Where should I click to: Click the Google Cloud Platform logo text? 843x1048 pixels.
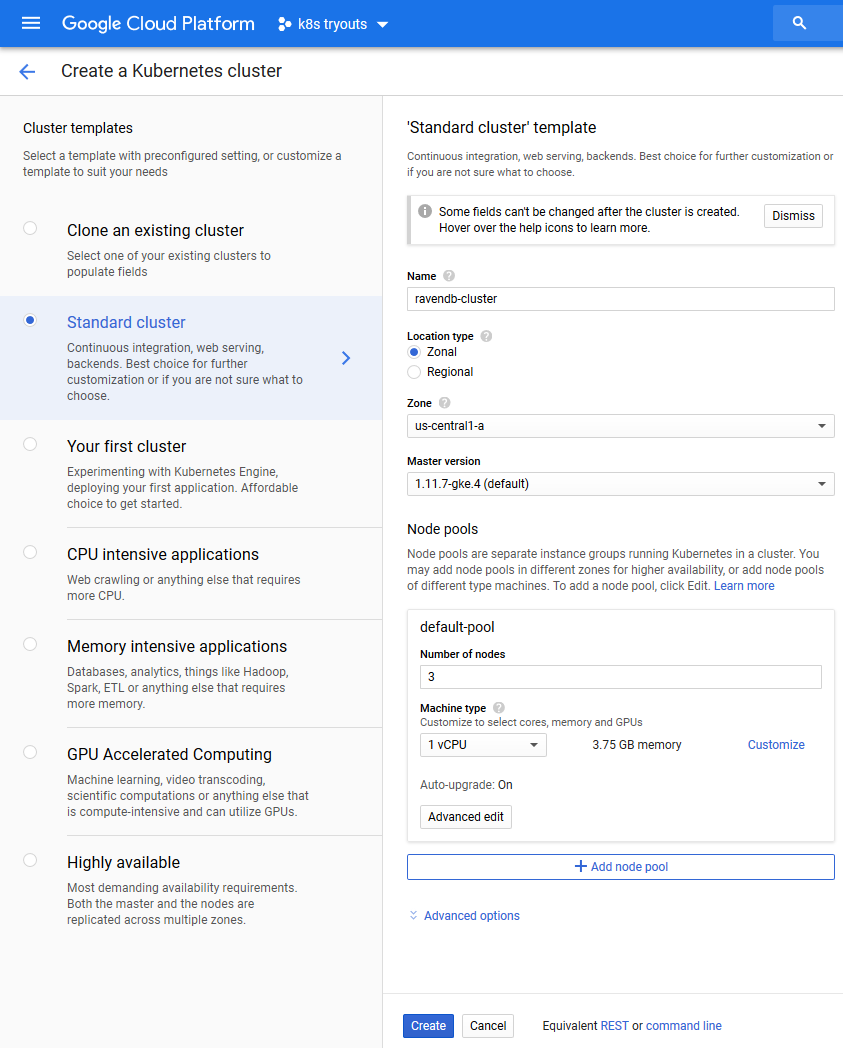point(158,24)
